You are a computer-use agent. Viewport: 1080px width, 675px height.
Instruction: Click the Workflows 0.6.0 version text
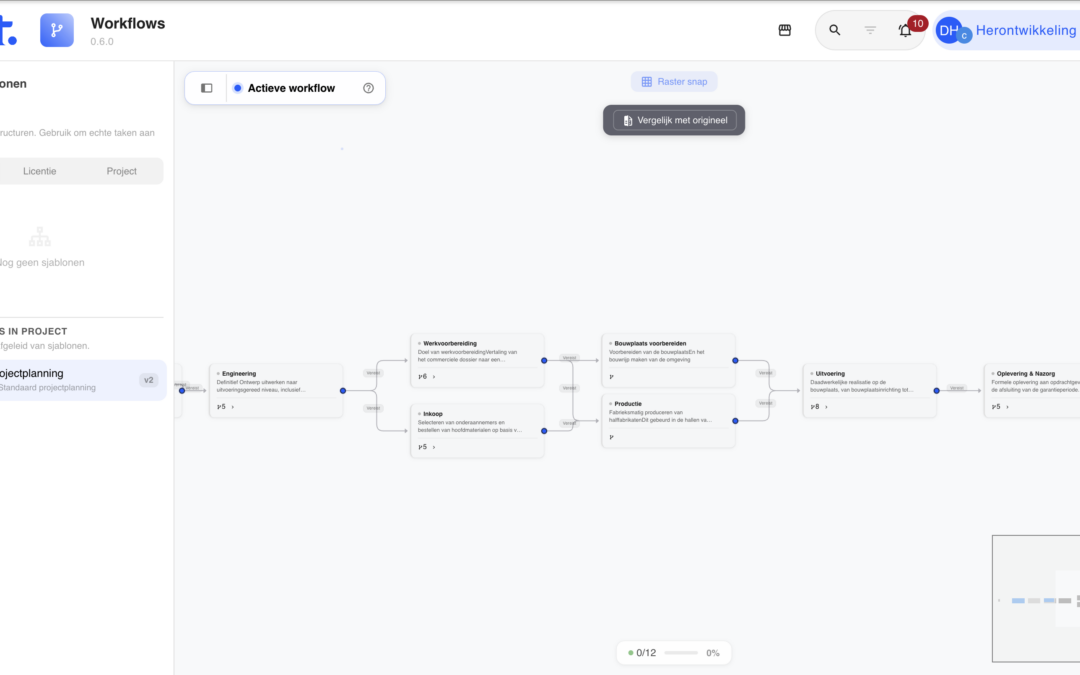click(102, 41)
